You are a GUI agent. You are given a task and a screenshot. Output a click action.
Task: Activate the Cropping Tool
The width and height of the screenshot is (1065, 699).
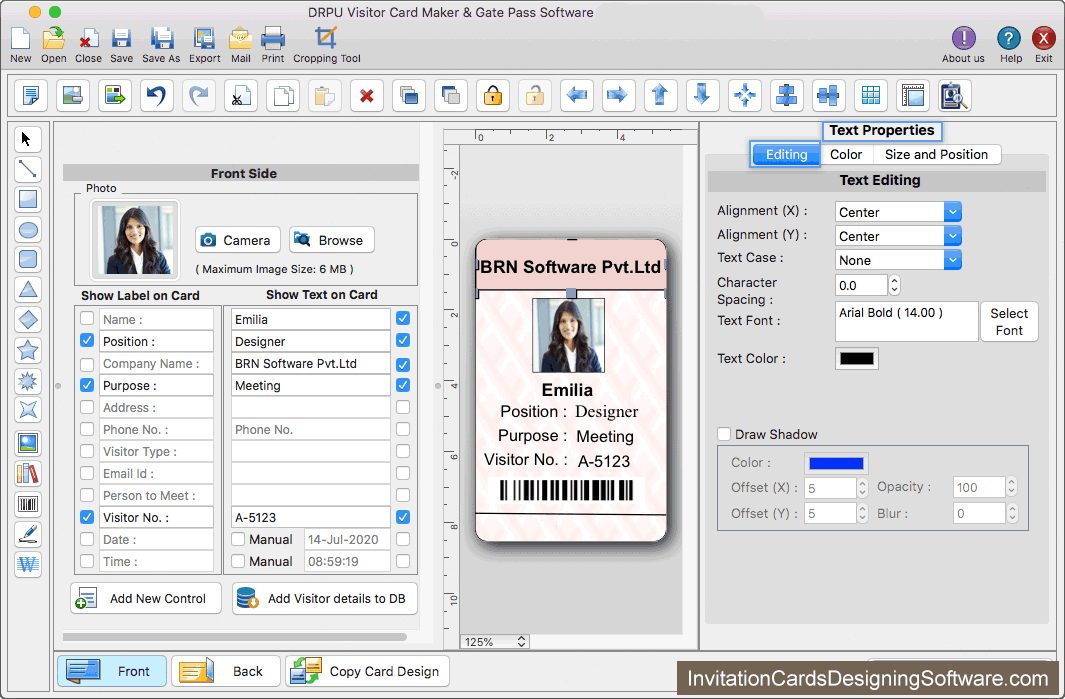(x=326, y=38)
